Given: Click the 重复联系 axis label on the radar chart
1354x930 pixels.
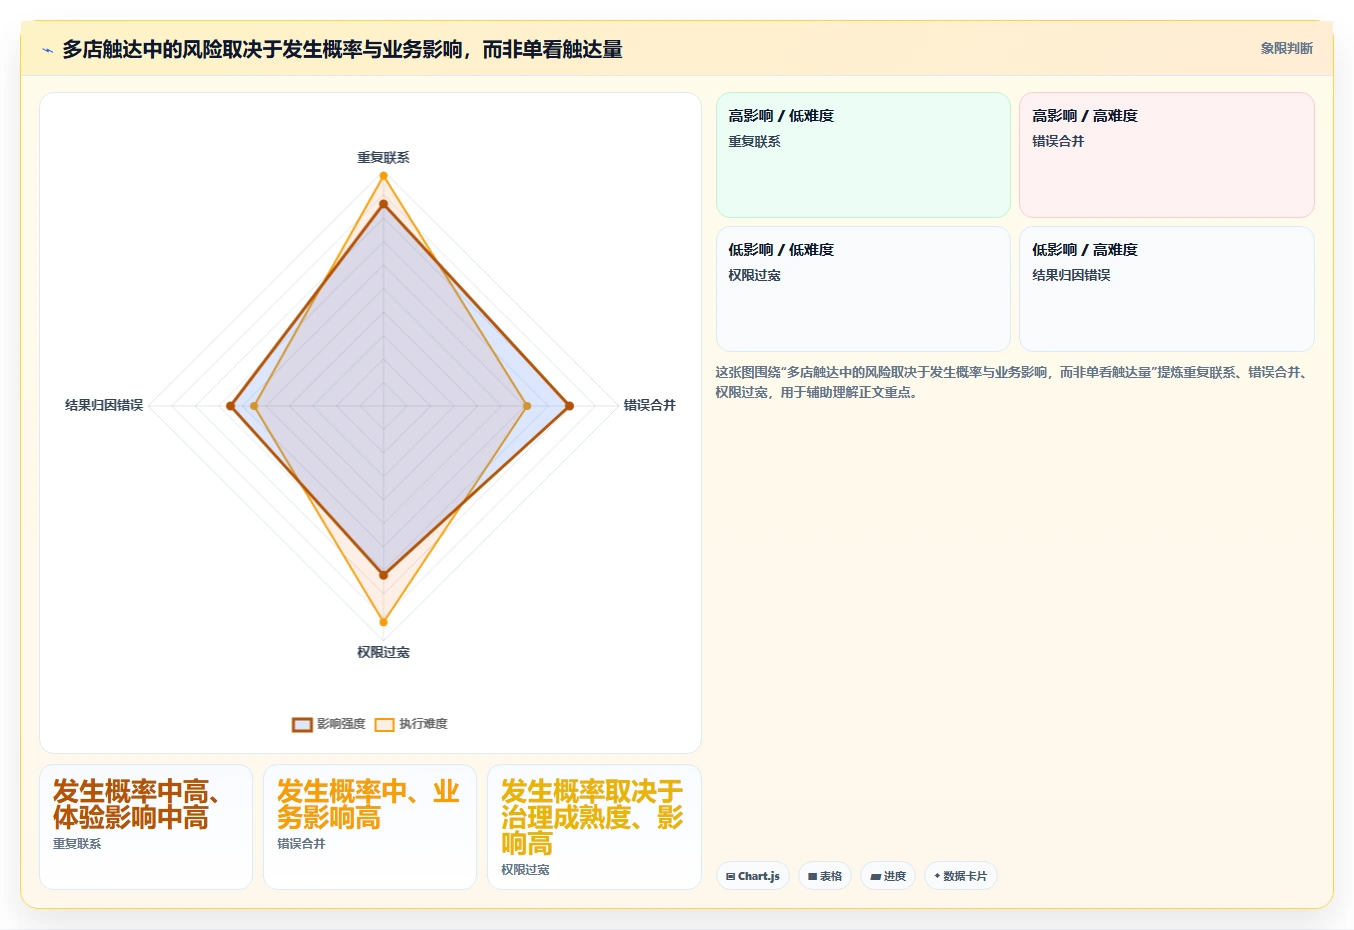Looking at the screenshot, I should tap(383, 157).
